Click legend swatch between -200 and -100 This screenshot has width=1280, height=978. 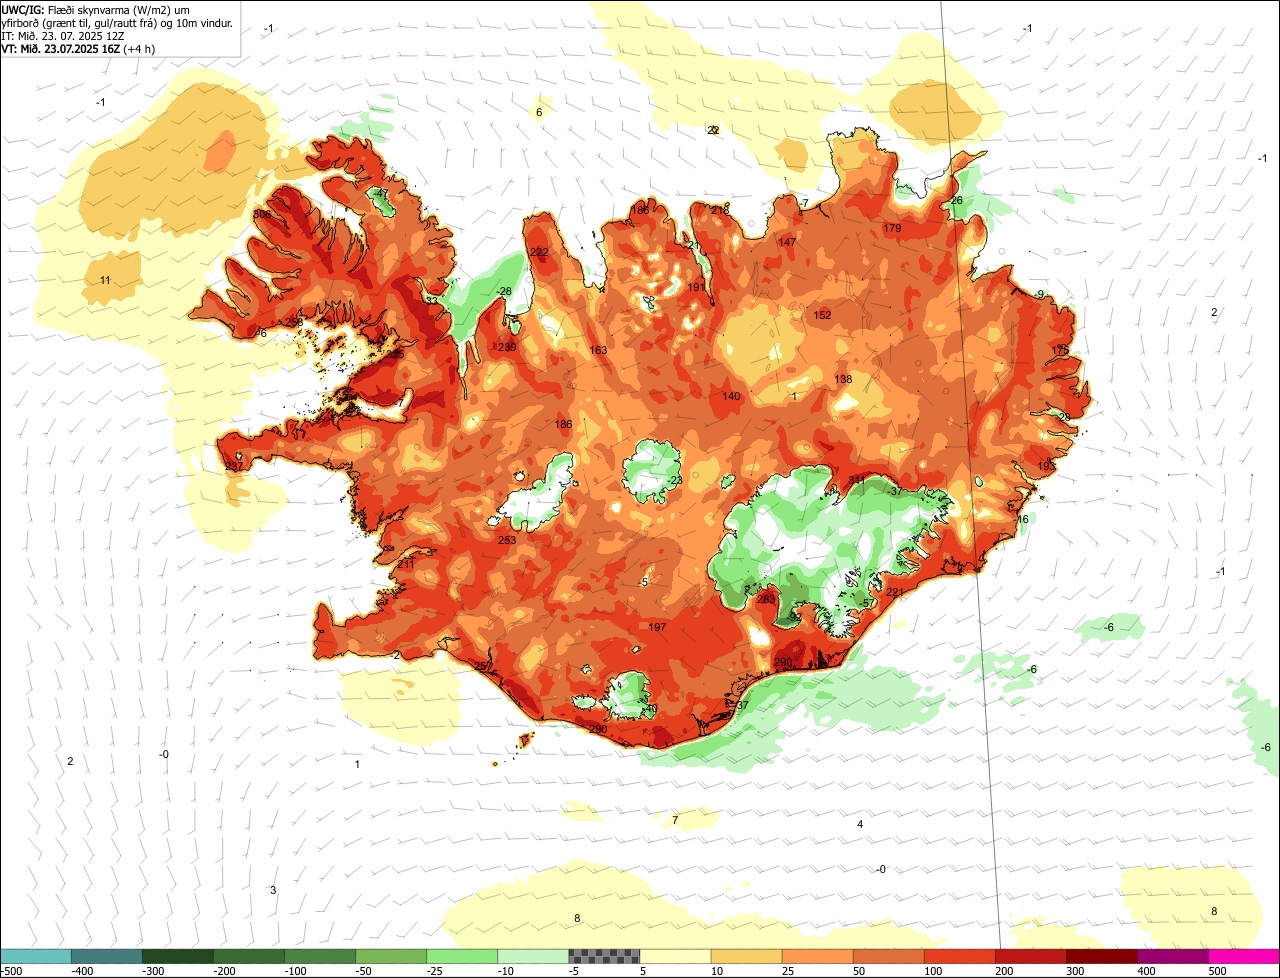[x=249, y=956]
